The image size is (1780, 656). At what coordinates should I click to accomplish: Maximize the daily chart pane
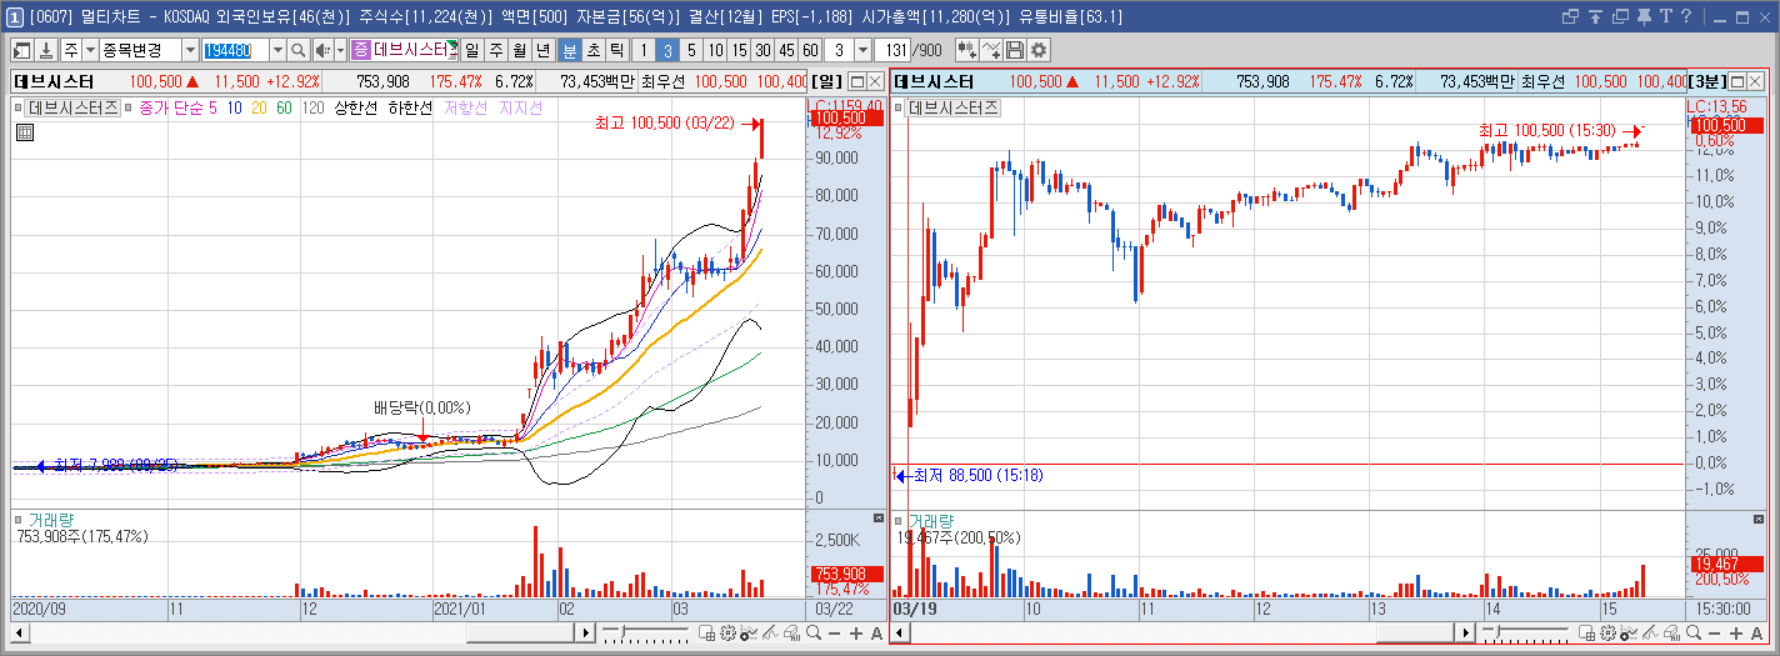pyautogui.click(x=857, y=81)
